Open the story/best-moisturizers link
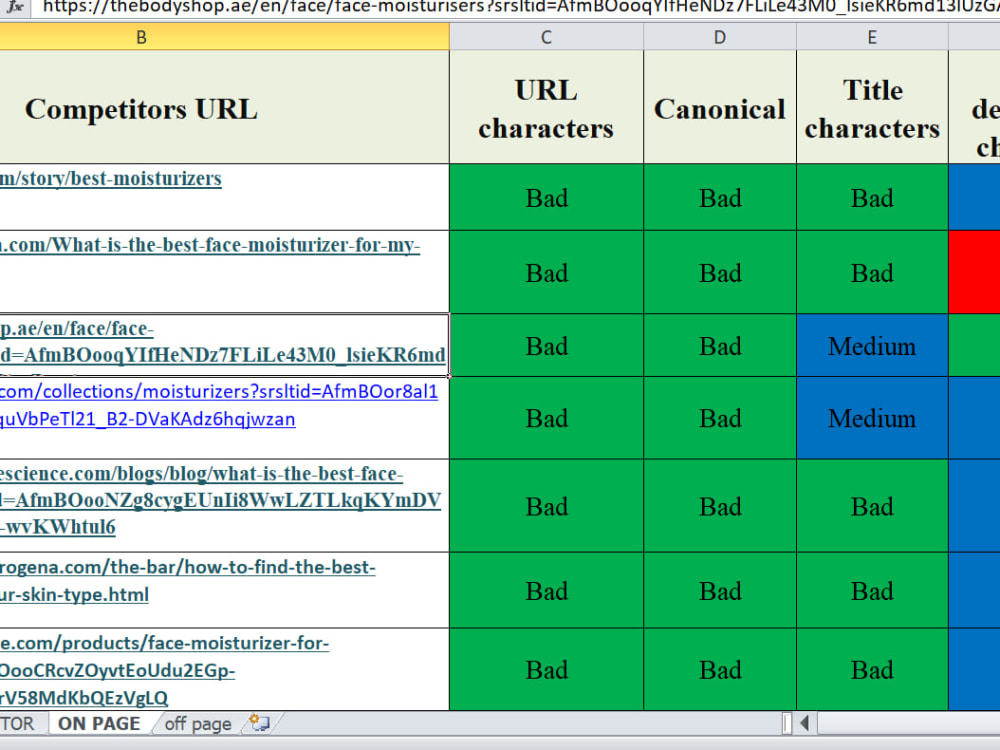Image resolution: width=1000 pixels, height=750 pixels. (111, 179)
